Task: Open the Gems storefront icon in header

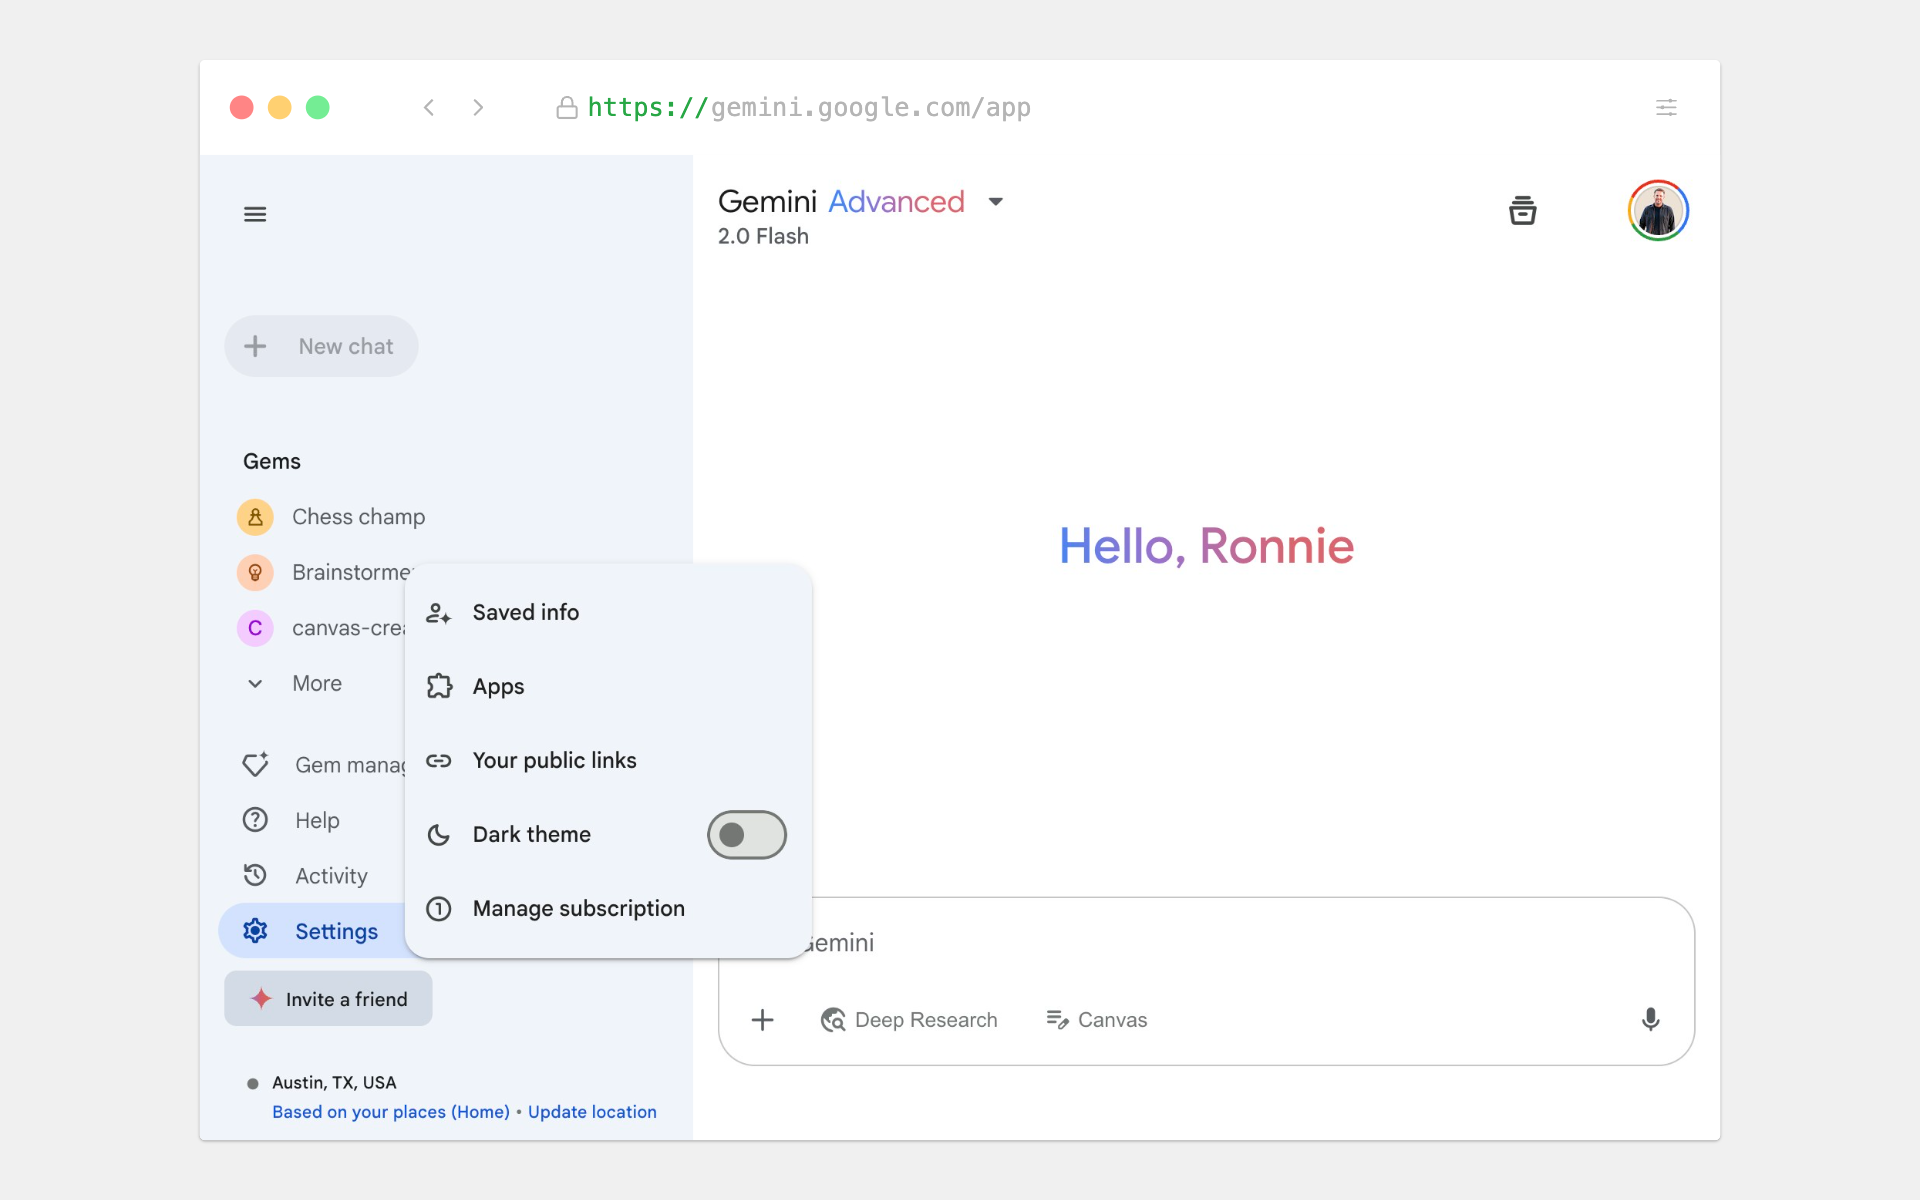Action: point(1522,211)
